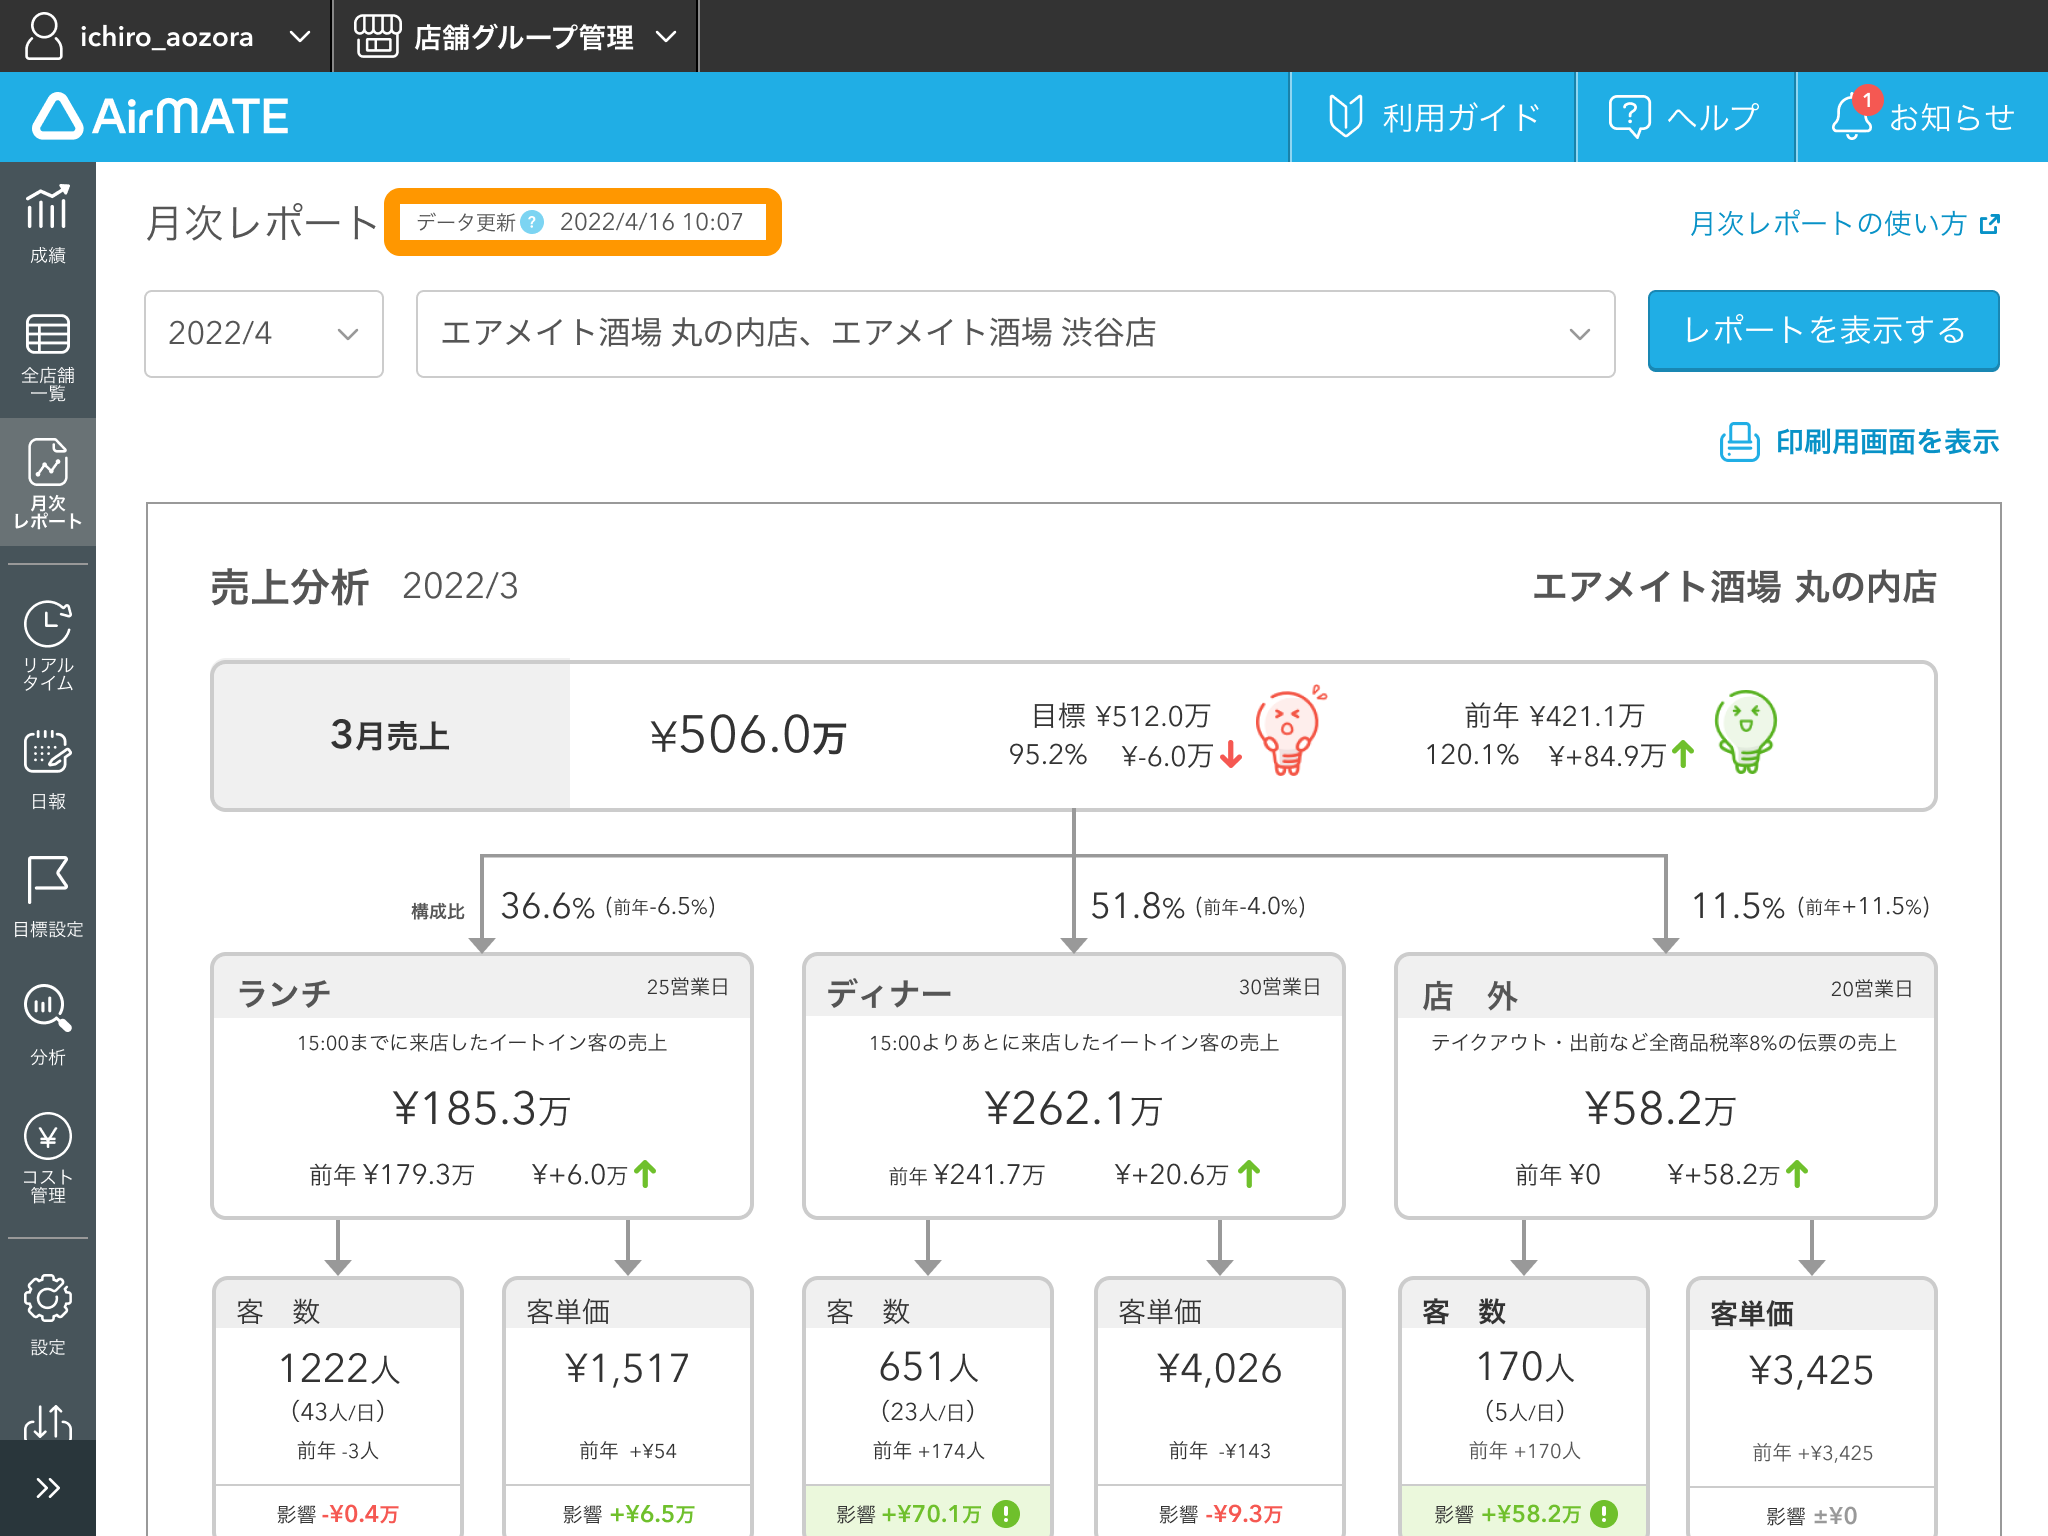Click dinner 客数 651人 value
The height and width of the screenshot is (1536, 2048).
pos(928,1366)
